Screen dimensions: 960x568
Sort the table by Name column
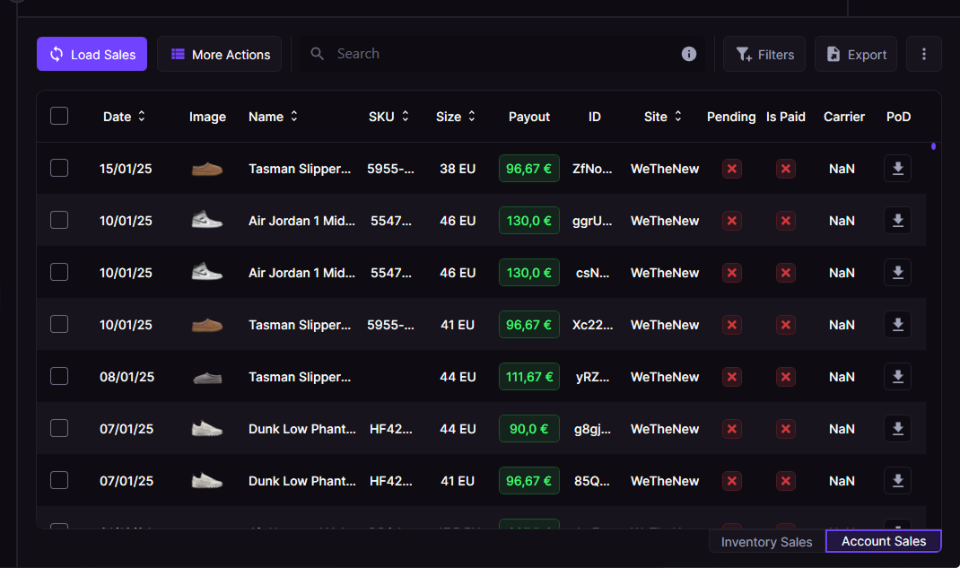[273, 116]
